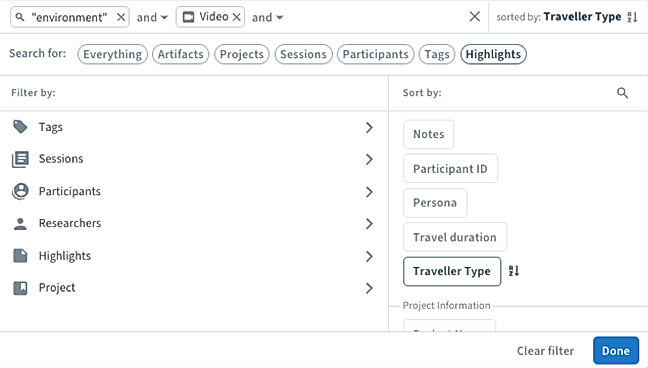Sort by Persona
The width and height of the screenshot is (648, 368).
click(x=435, y=203)
